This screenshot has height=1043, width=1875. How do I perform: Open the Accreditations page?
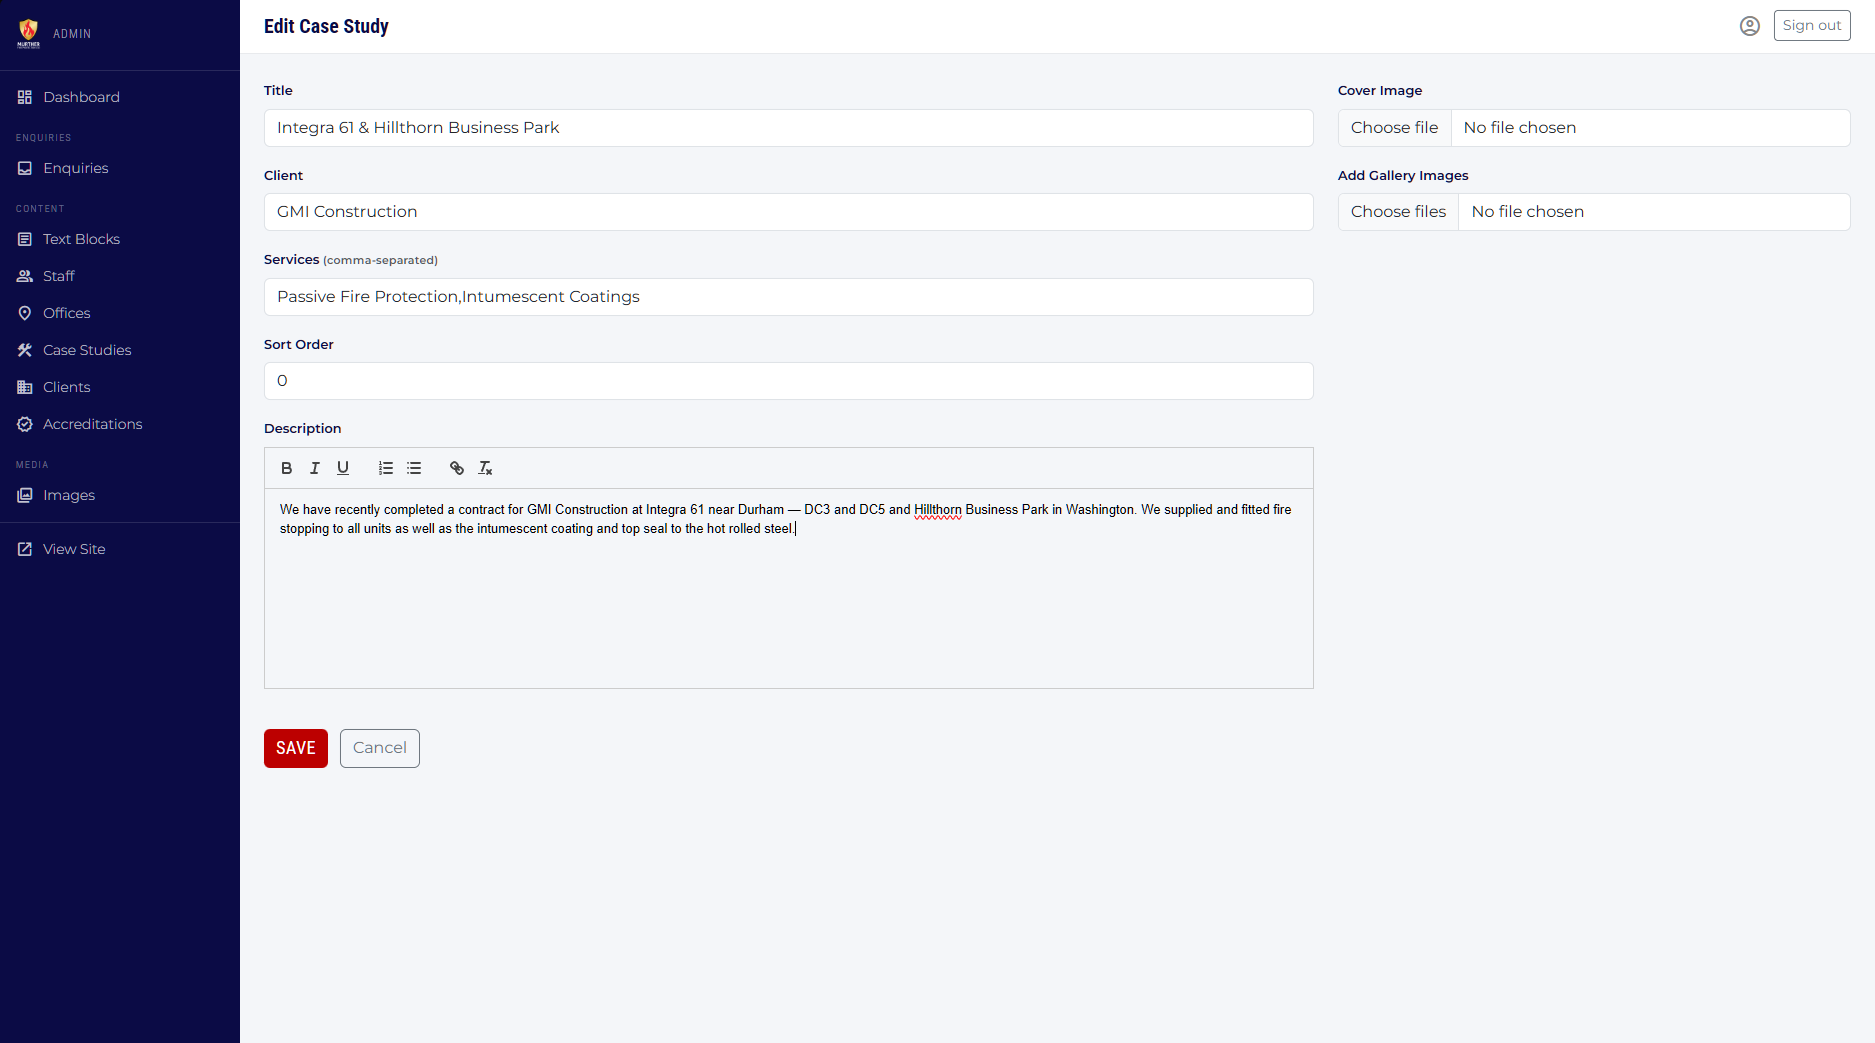click(x=92, y=424)
